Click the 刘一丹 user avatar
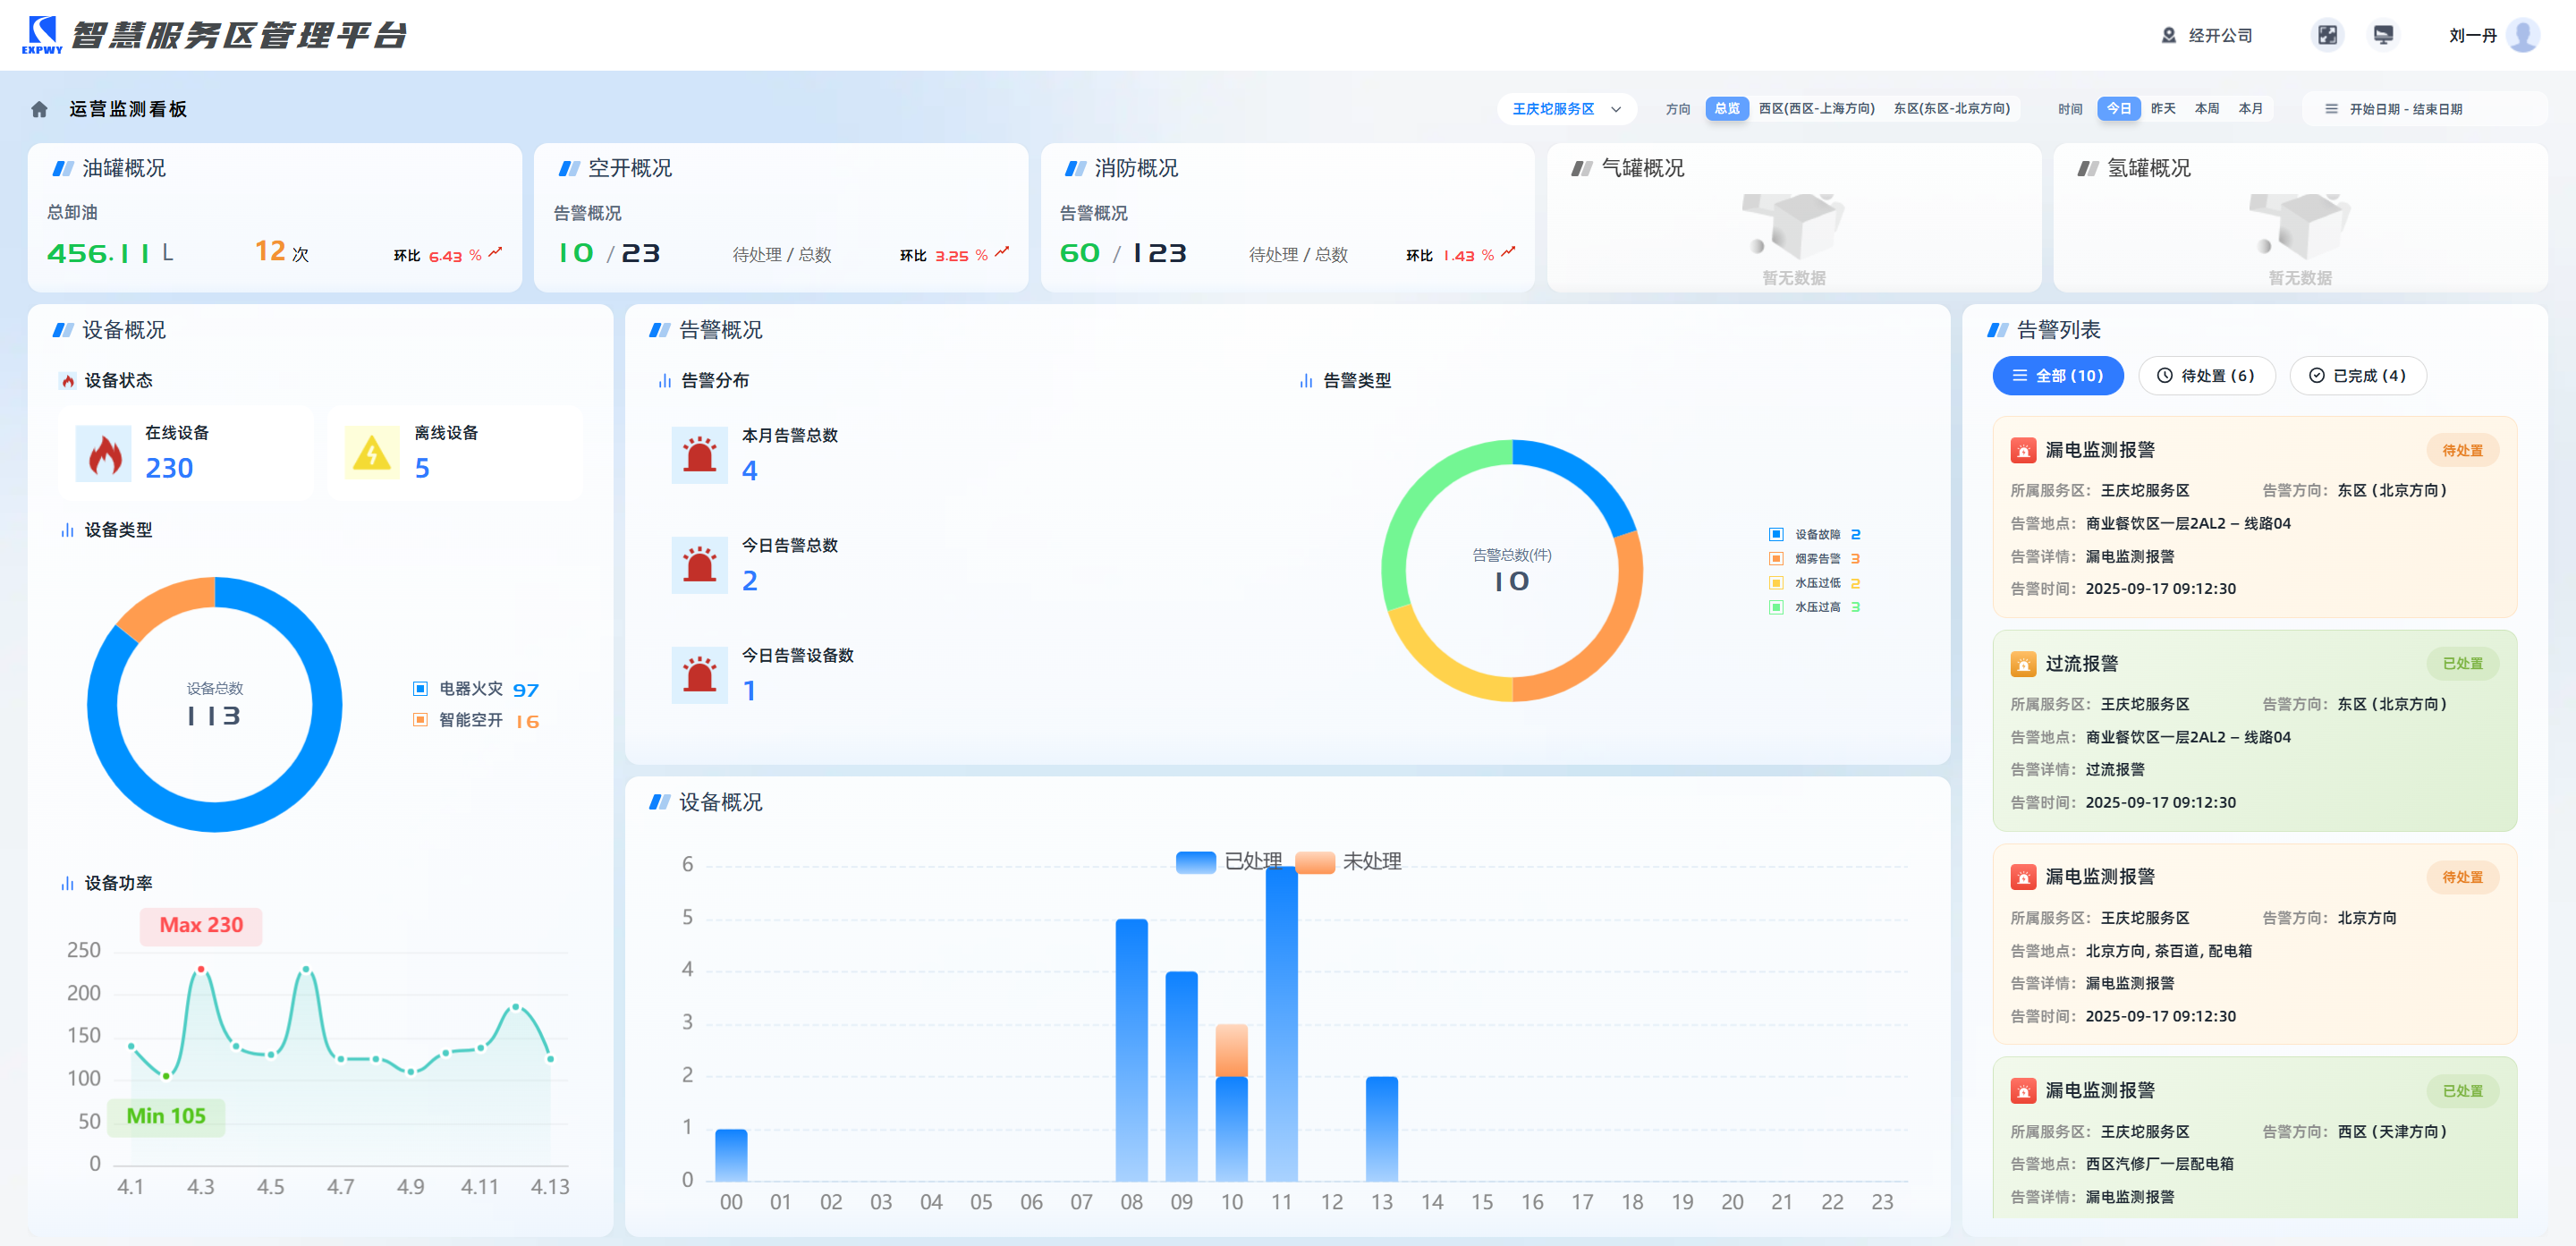Screen dimensions: 2576x1246 pos(2523,35)
